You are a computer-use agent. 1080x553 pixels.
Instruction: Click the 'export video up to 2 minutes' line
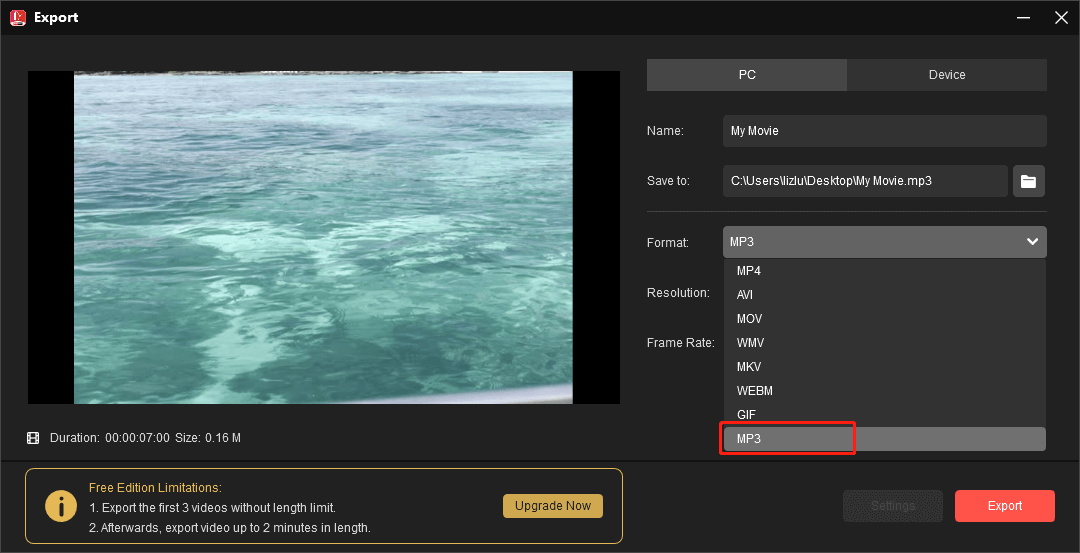[229, 528]
